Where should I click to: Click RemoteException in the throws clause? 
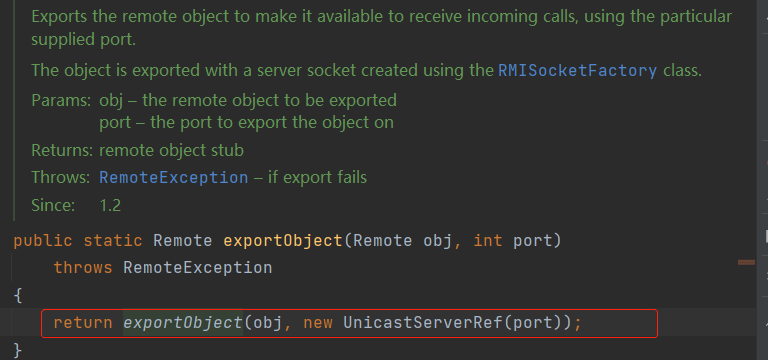click(197, 268)
